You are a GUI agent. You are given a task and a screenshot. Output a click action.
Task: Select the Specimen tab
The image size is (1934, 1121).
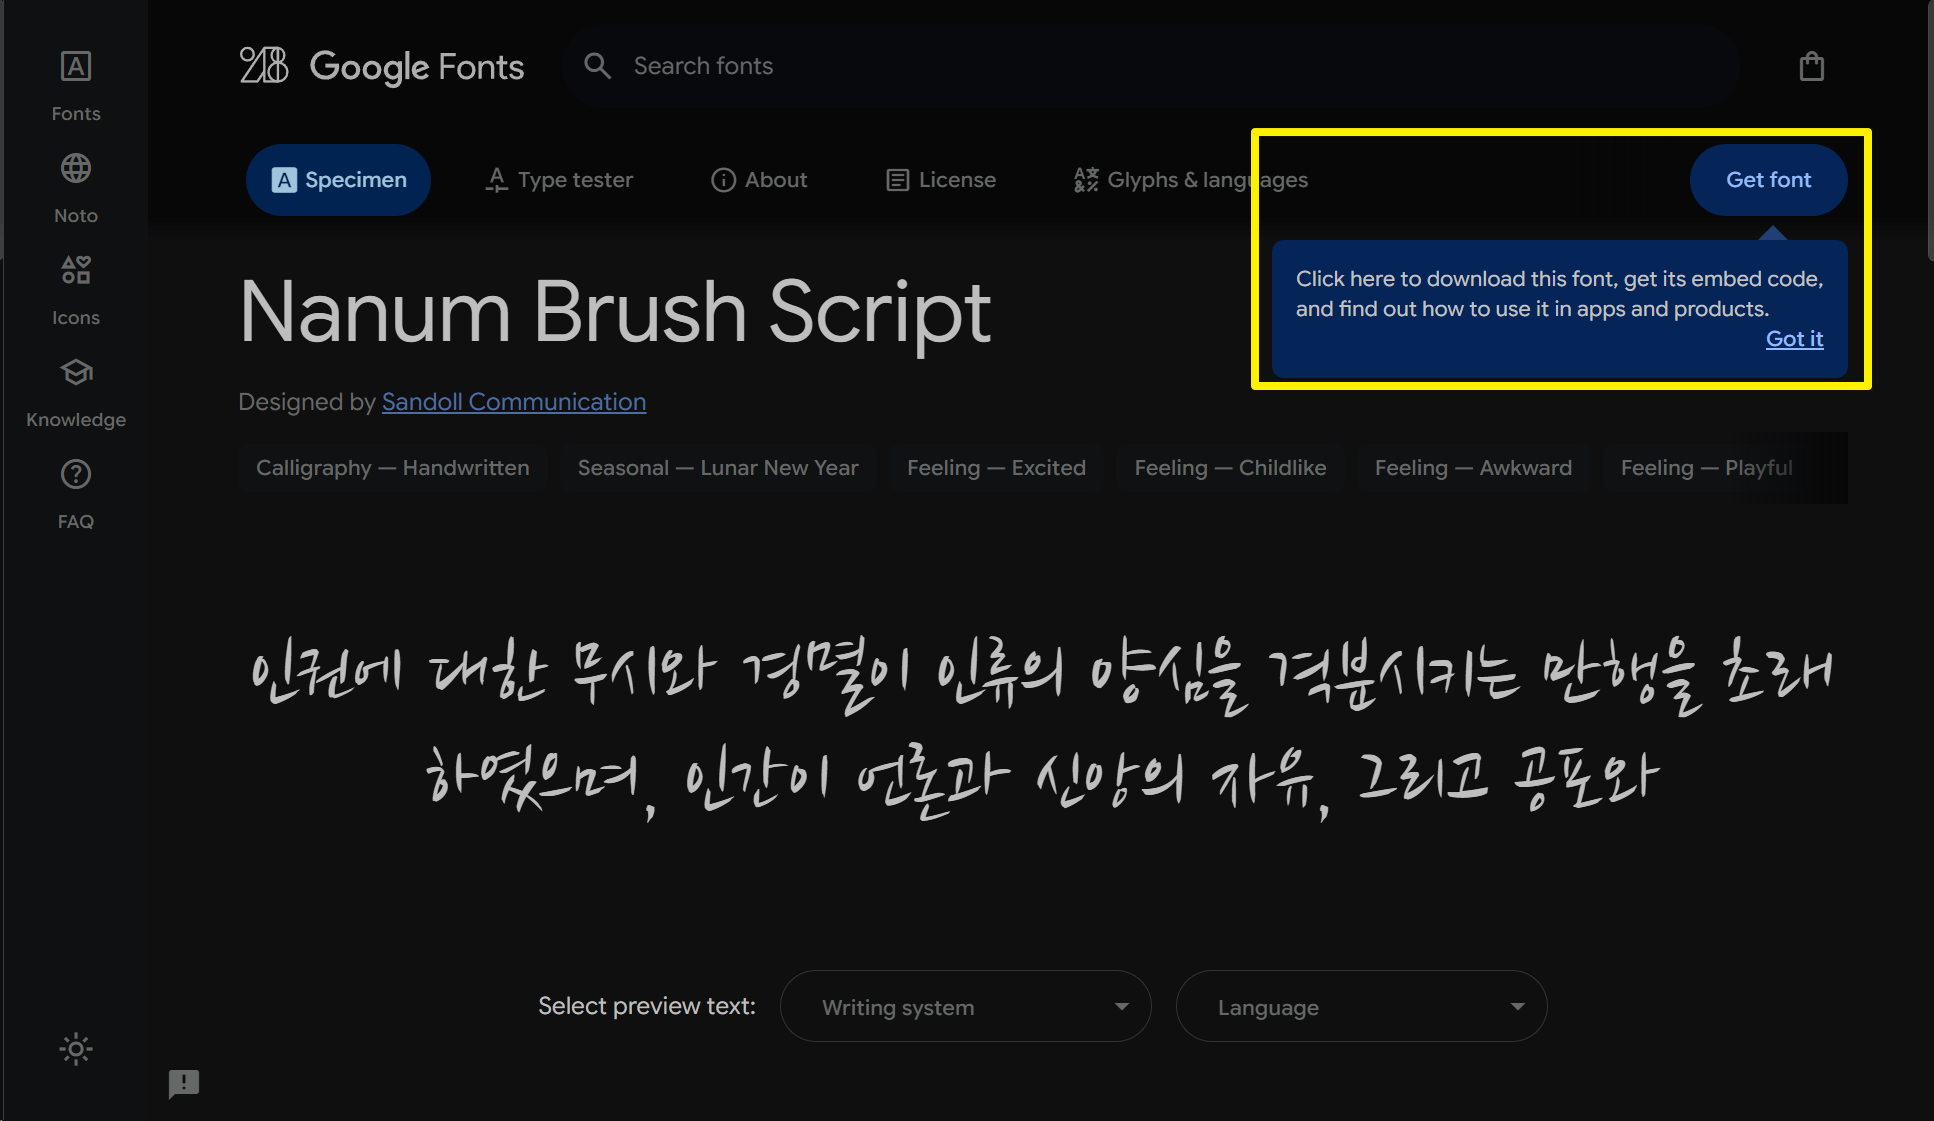(x=338, y=180)
